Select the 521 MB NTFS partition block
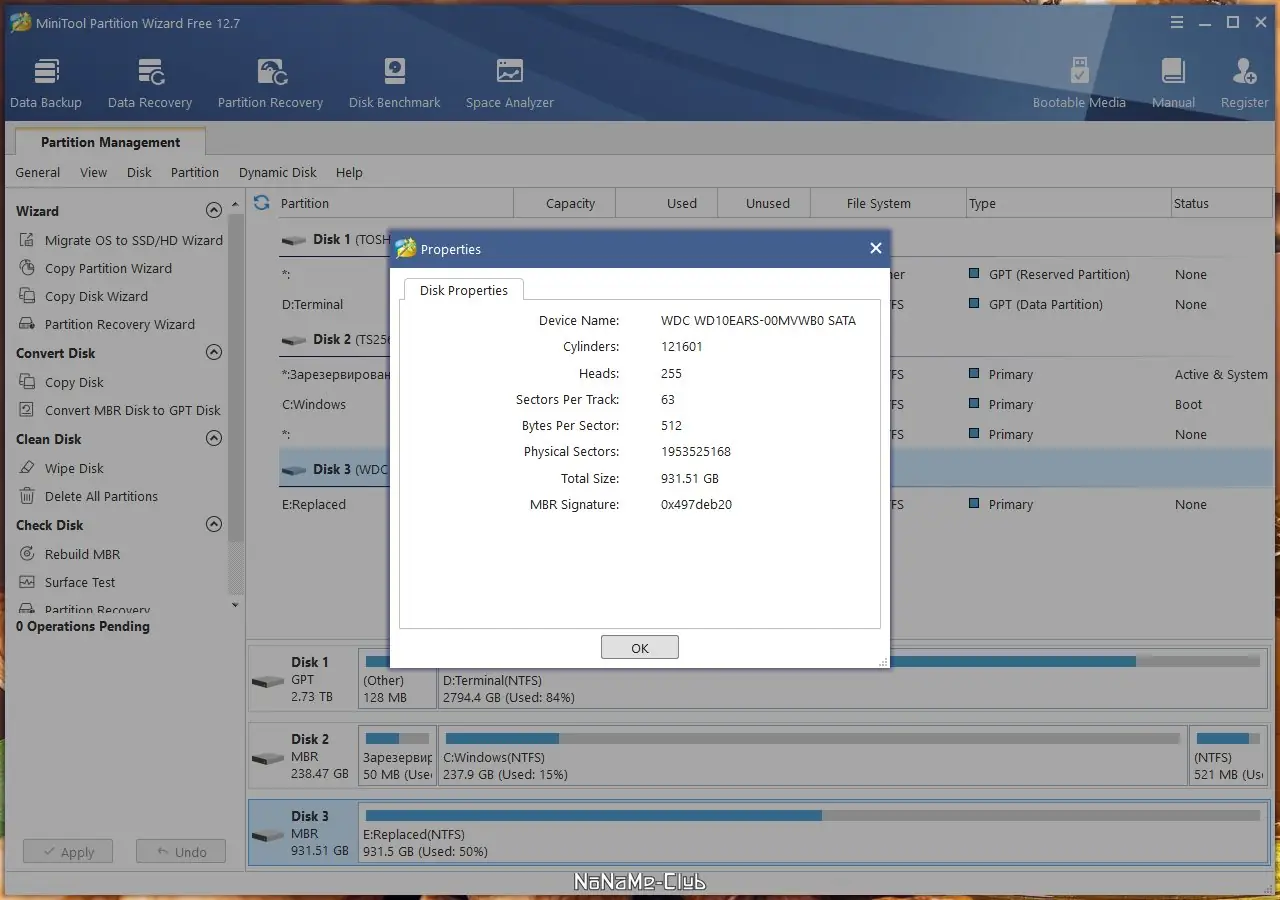This screenshot has width=1280, height=900. click(1228, 757)
